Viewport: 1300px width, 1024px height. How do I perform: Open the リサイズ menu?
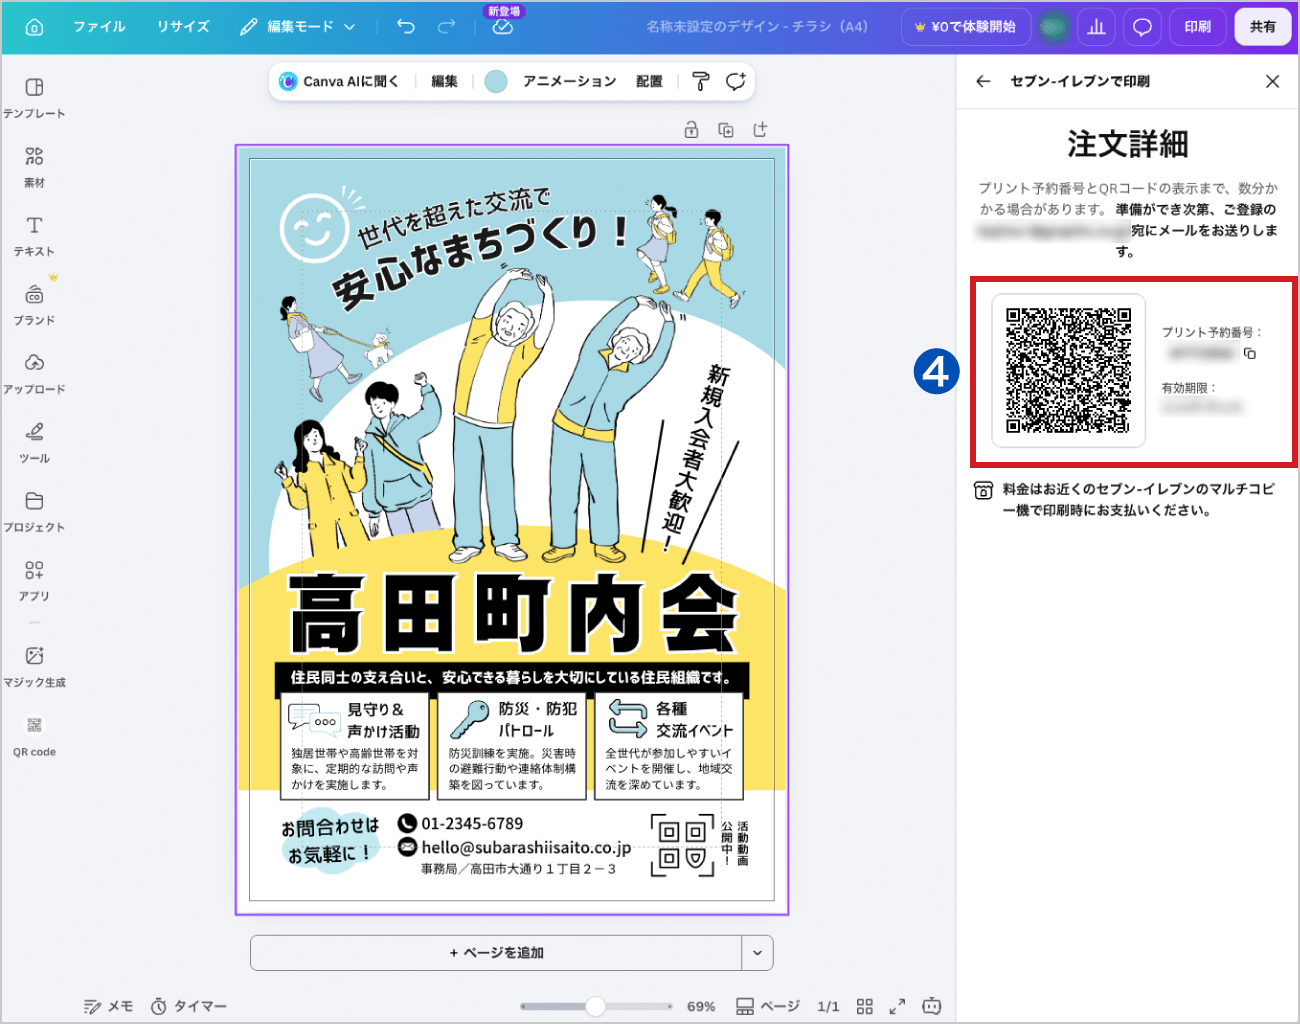point(183,27)
